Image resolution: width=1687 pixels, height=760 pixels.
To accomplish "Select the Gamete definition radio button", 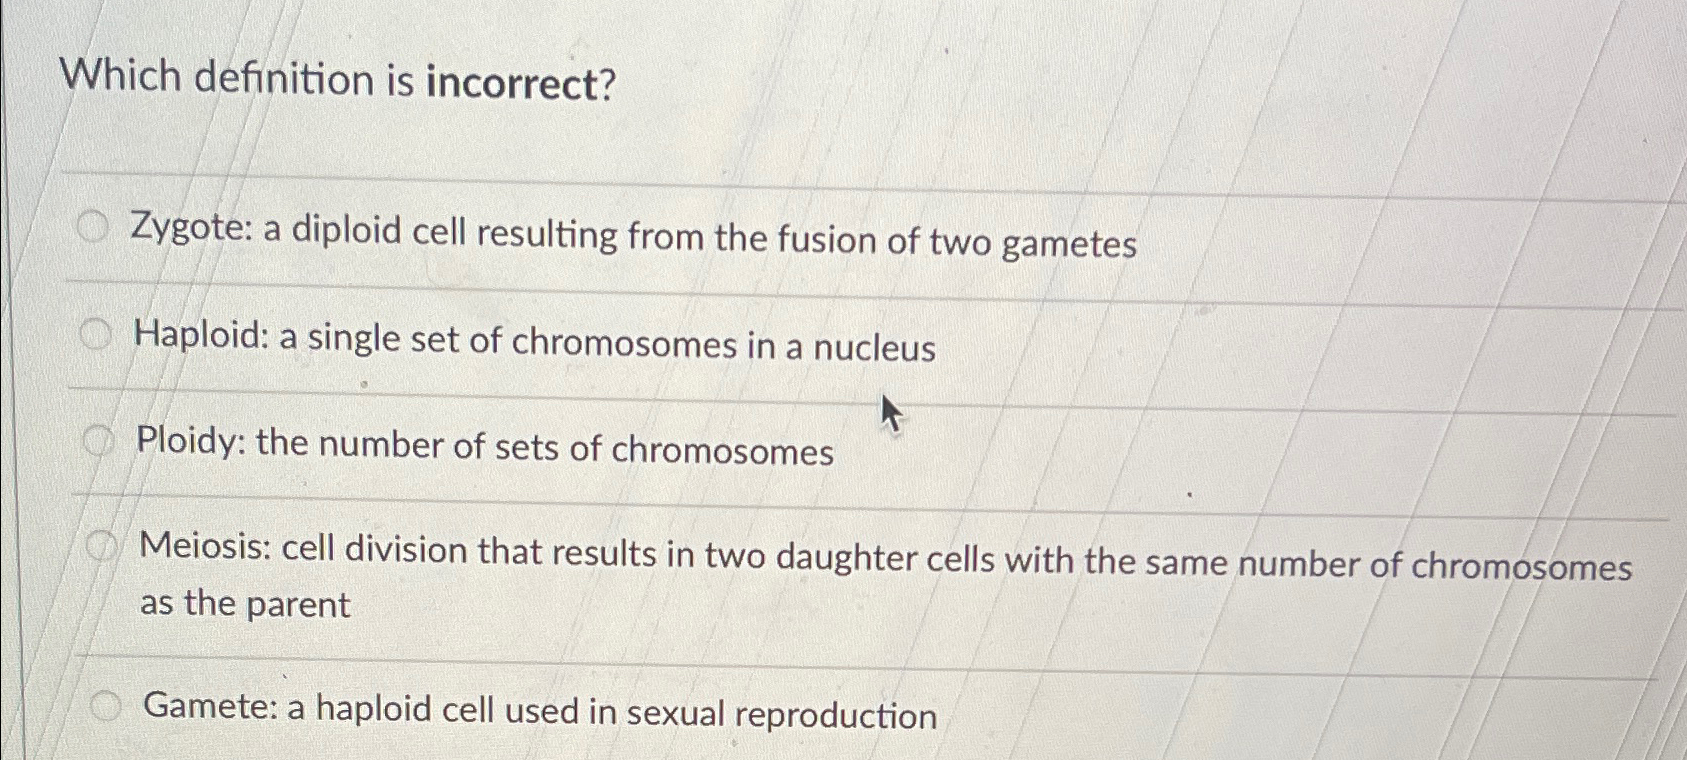I will (104, 703).
